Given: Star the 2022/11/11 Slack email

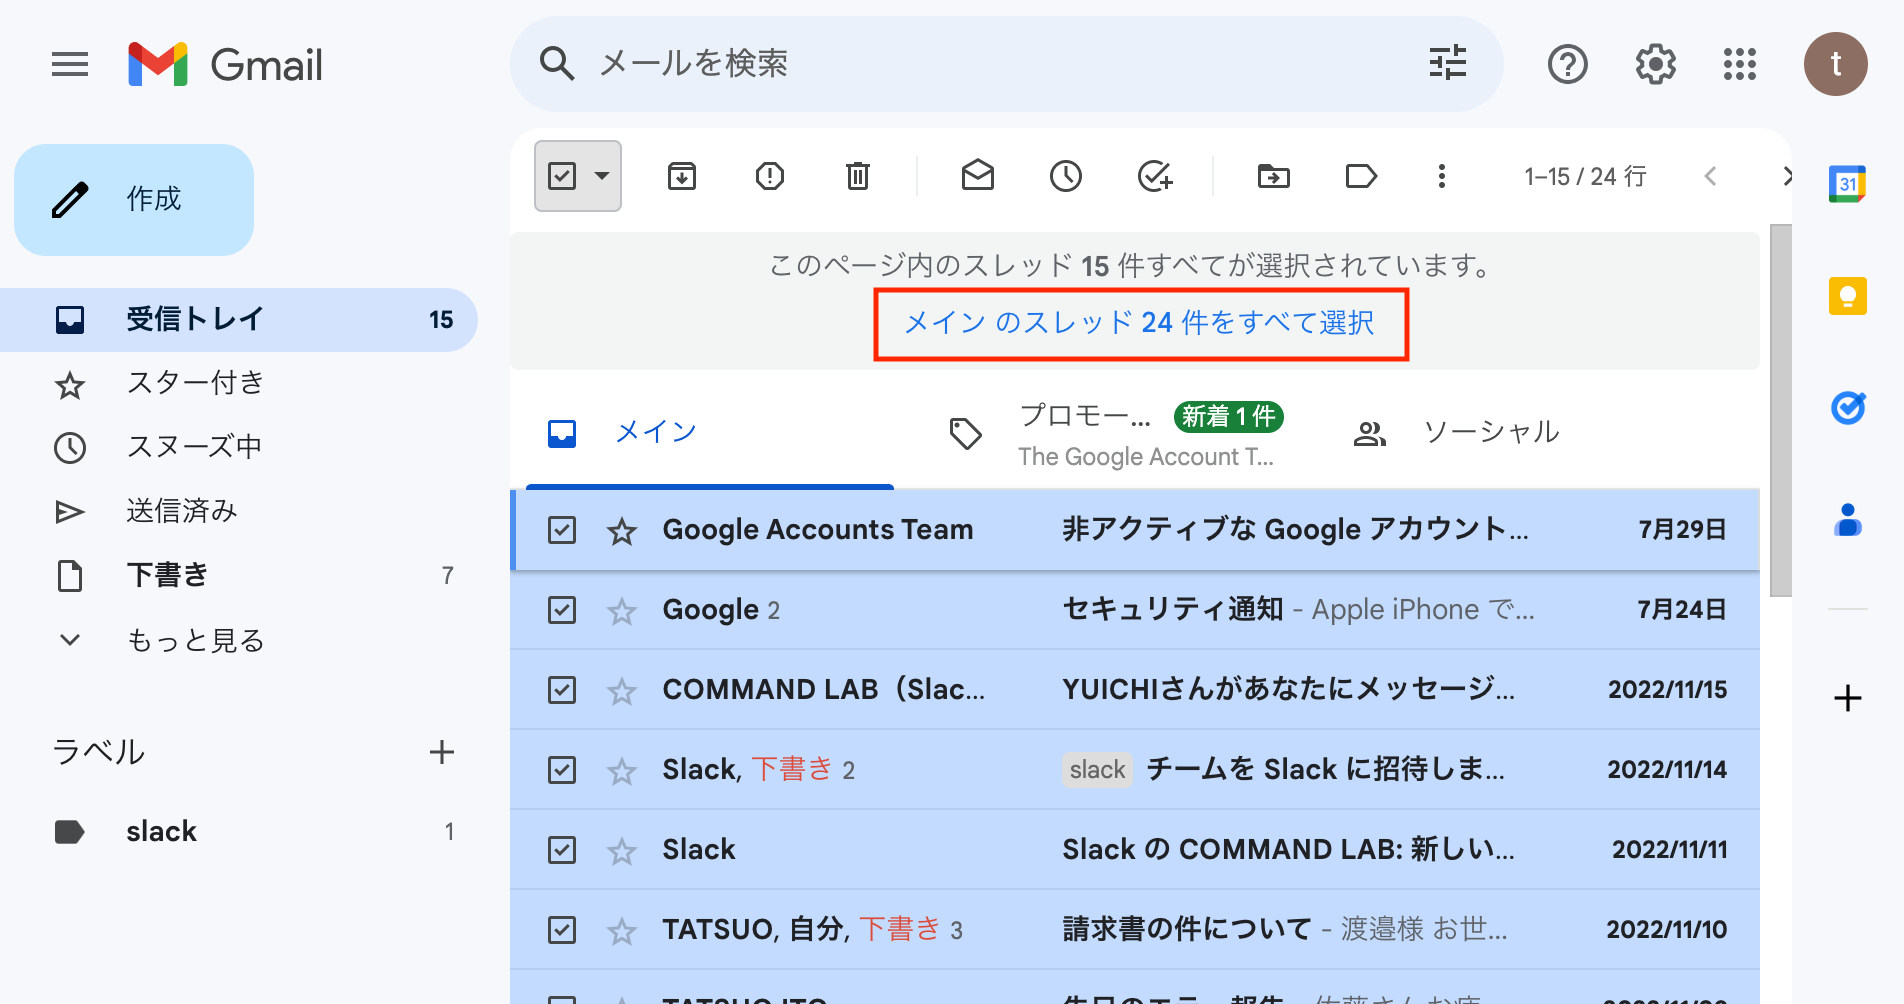Looking at the screenshot, I should (622, 850).
